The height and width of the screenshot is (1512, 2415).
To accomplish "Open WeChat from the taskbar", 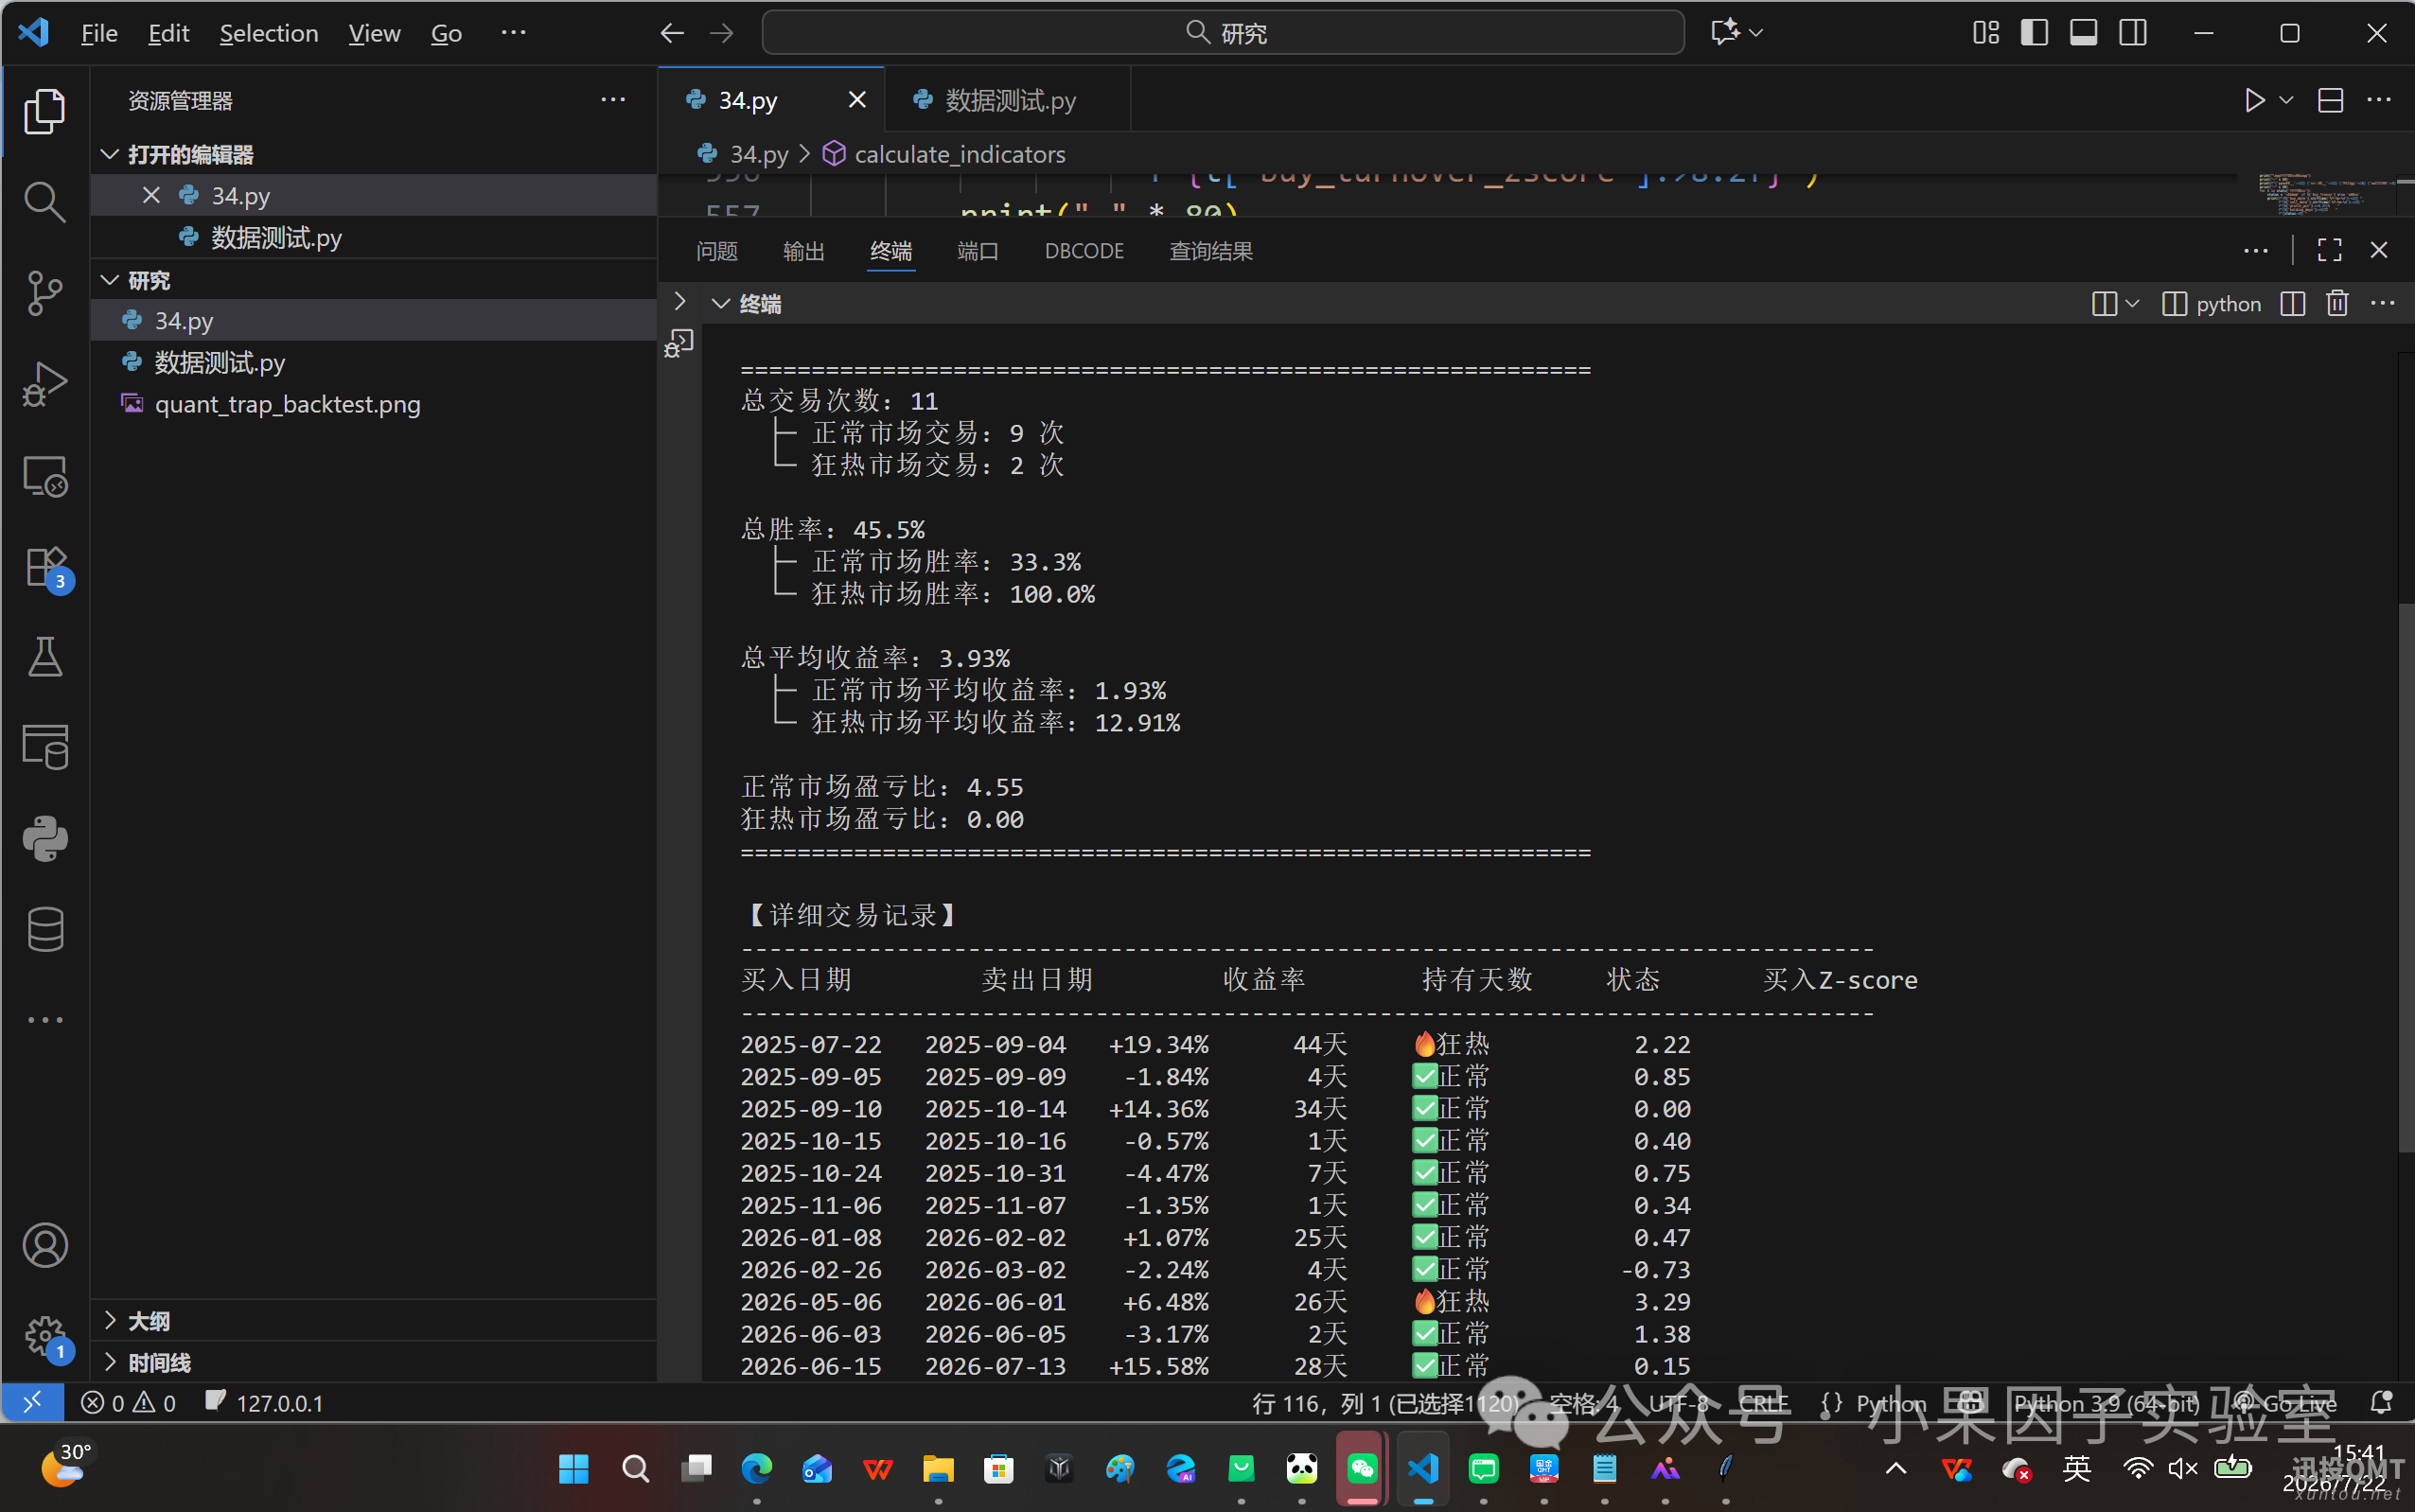I will (x=1362, y=1468).
